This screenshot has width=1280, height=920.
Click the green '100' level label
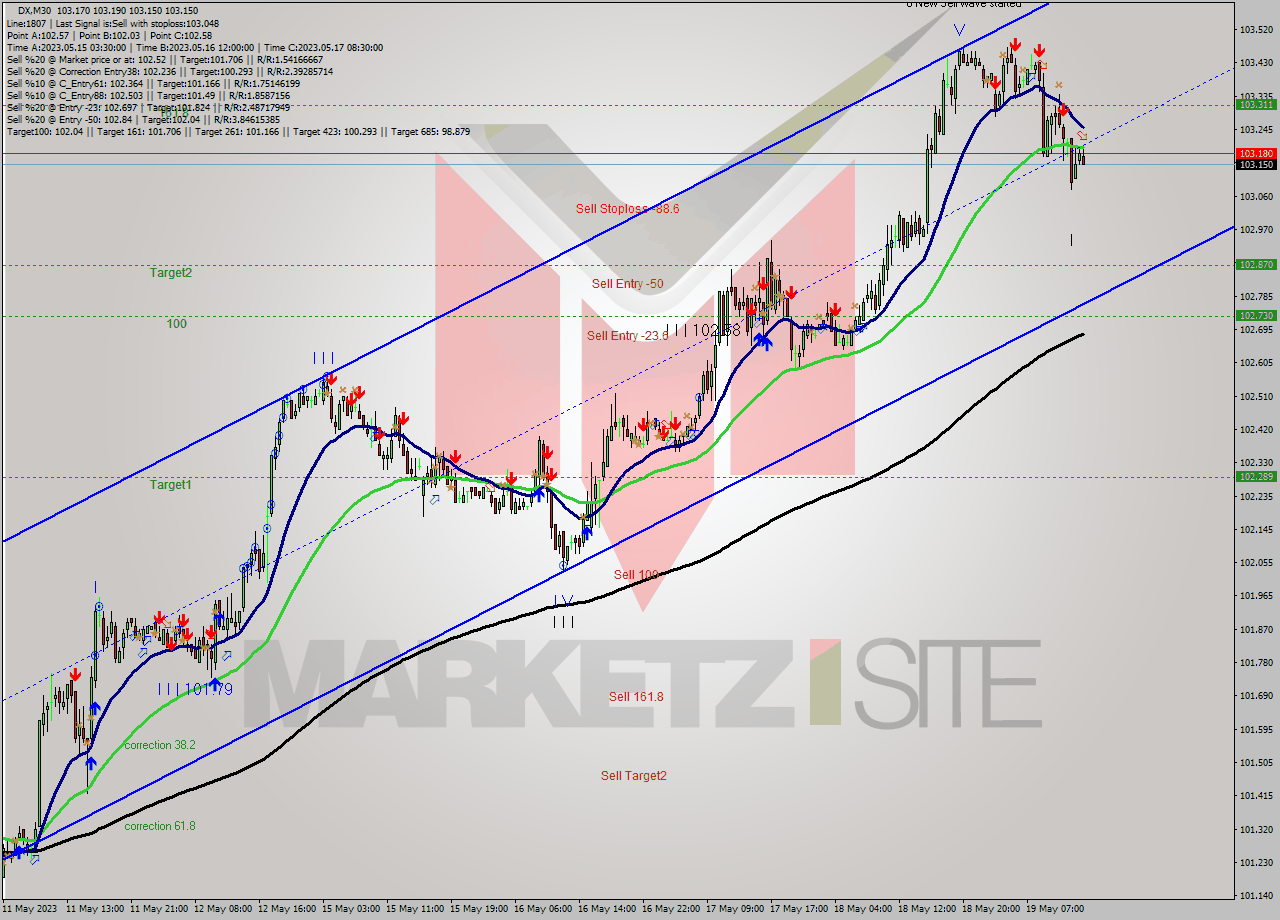(177, 324)
